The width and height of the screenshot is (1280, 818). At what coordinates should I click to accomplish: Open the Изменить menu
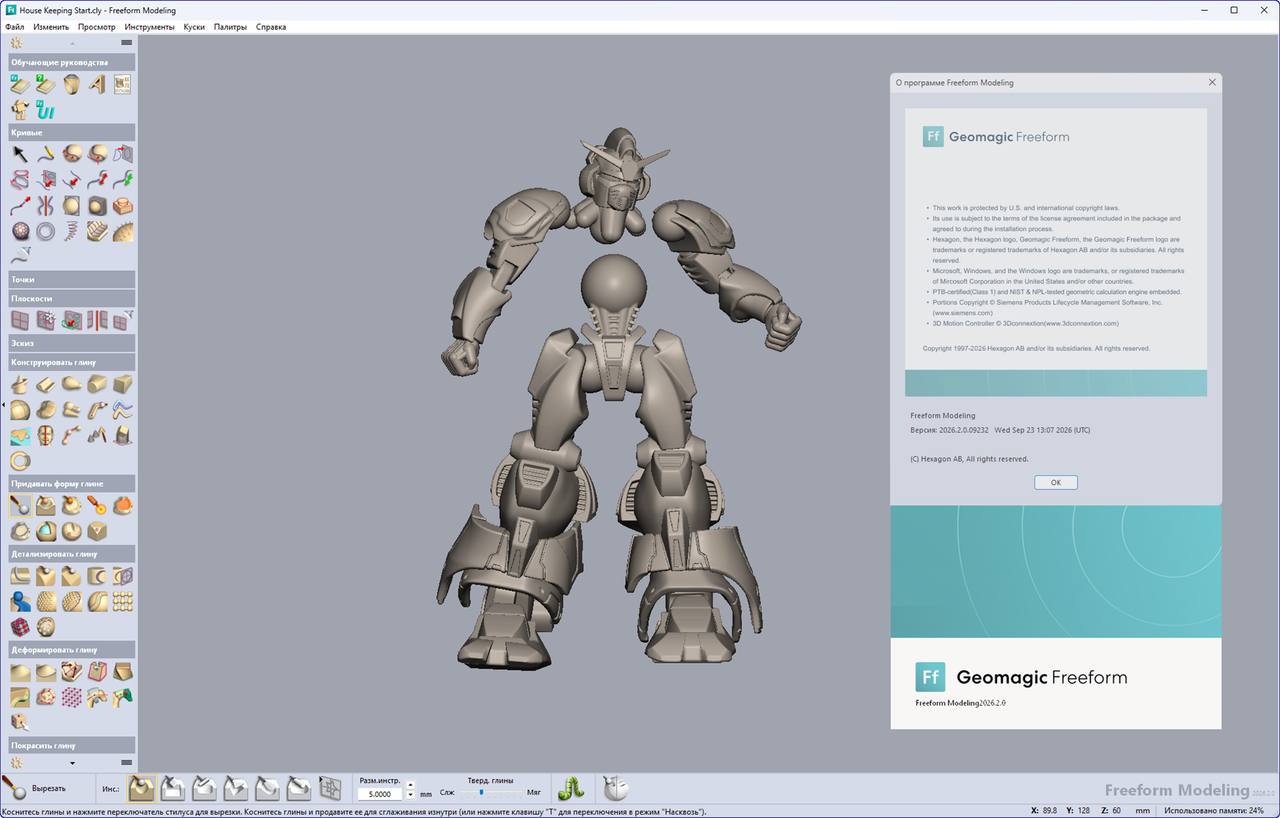[51, 27]
